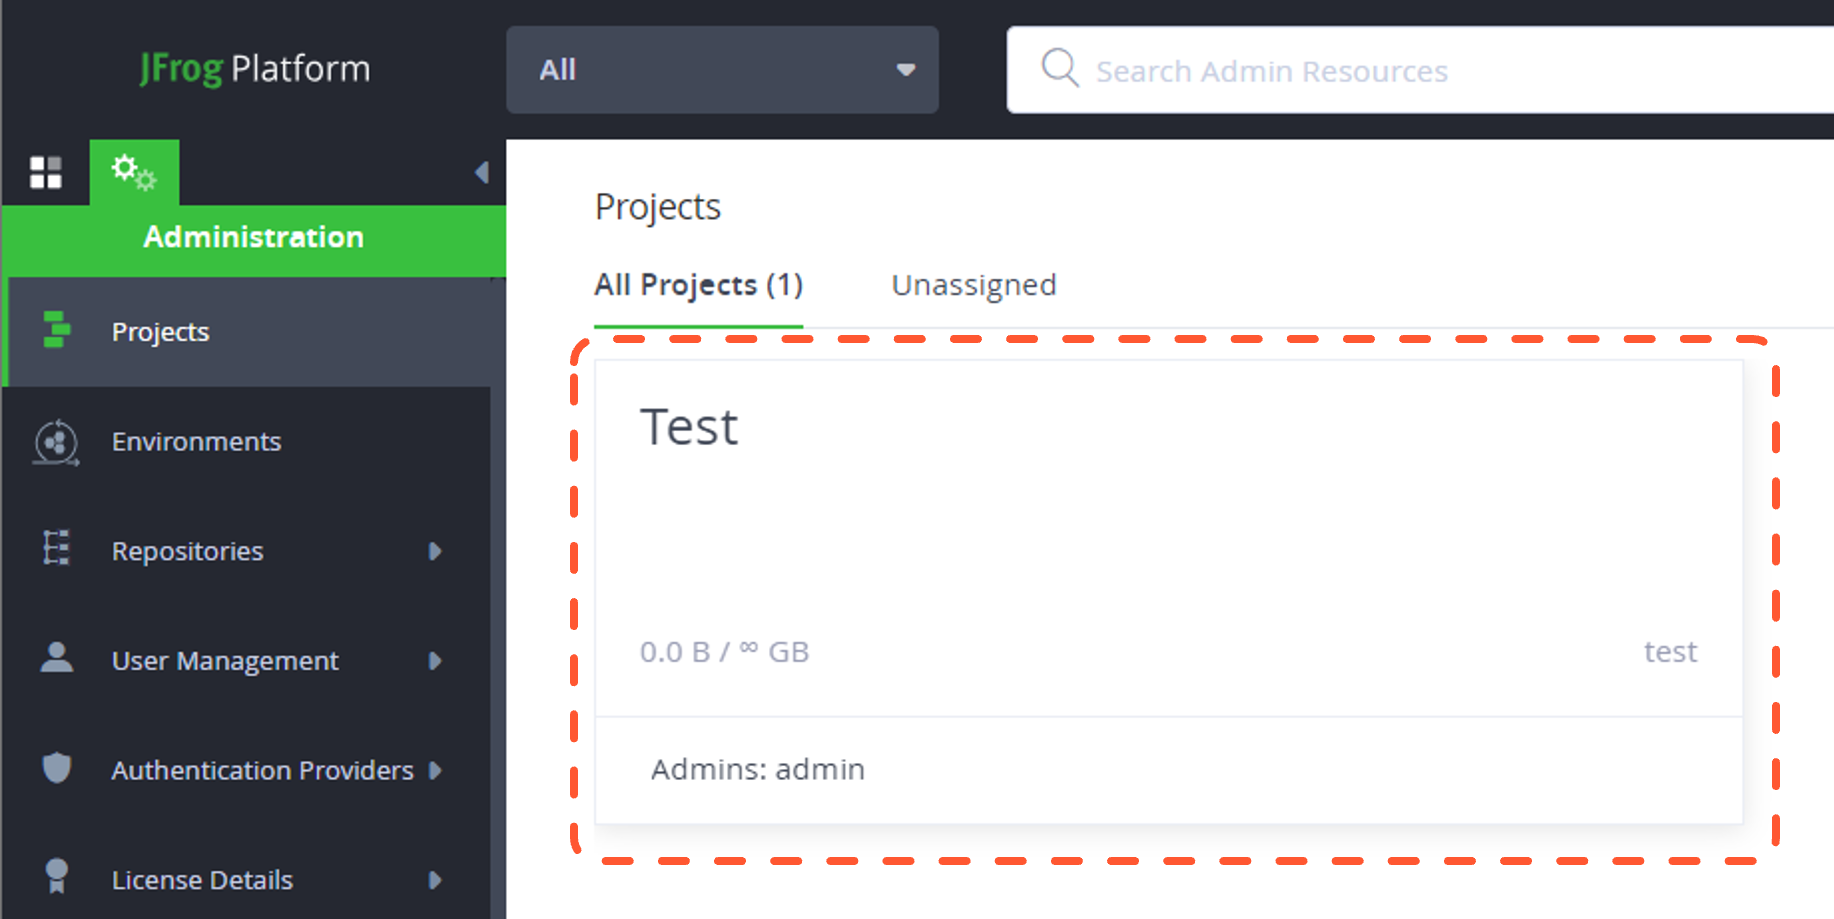Click the Projects page heading

click(x=657, y=207)
